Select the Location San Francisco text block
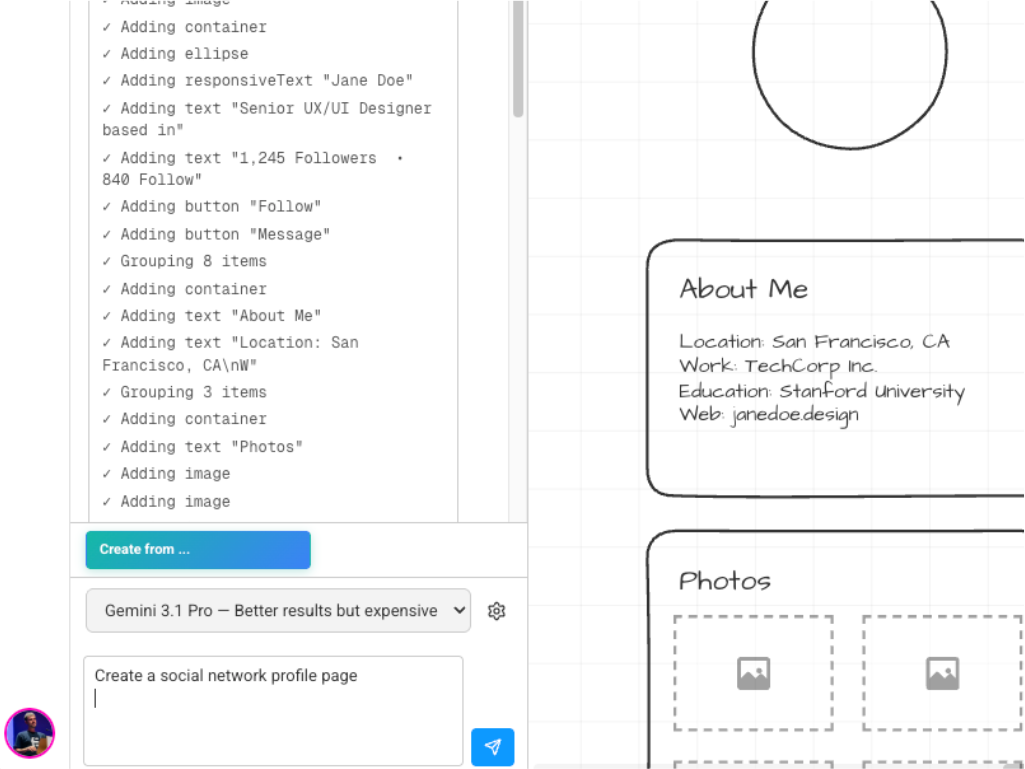Image resolution: width=1025 pixels, height=769 pixels. coord(822,379)
